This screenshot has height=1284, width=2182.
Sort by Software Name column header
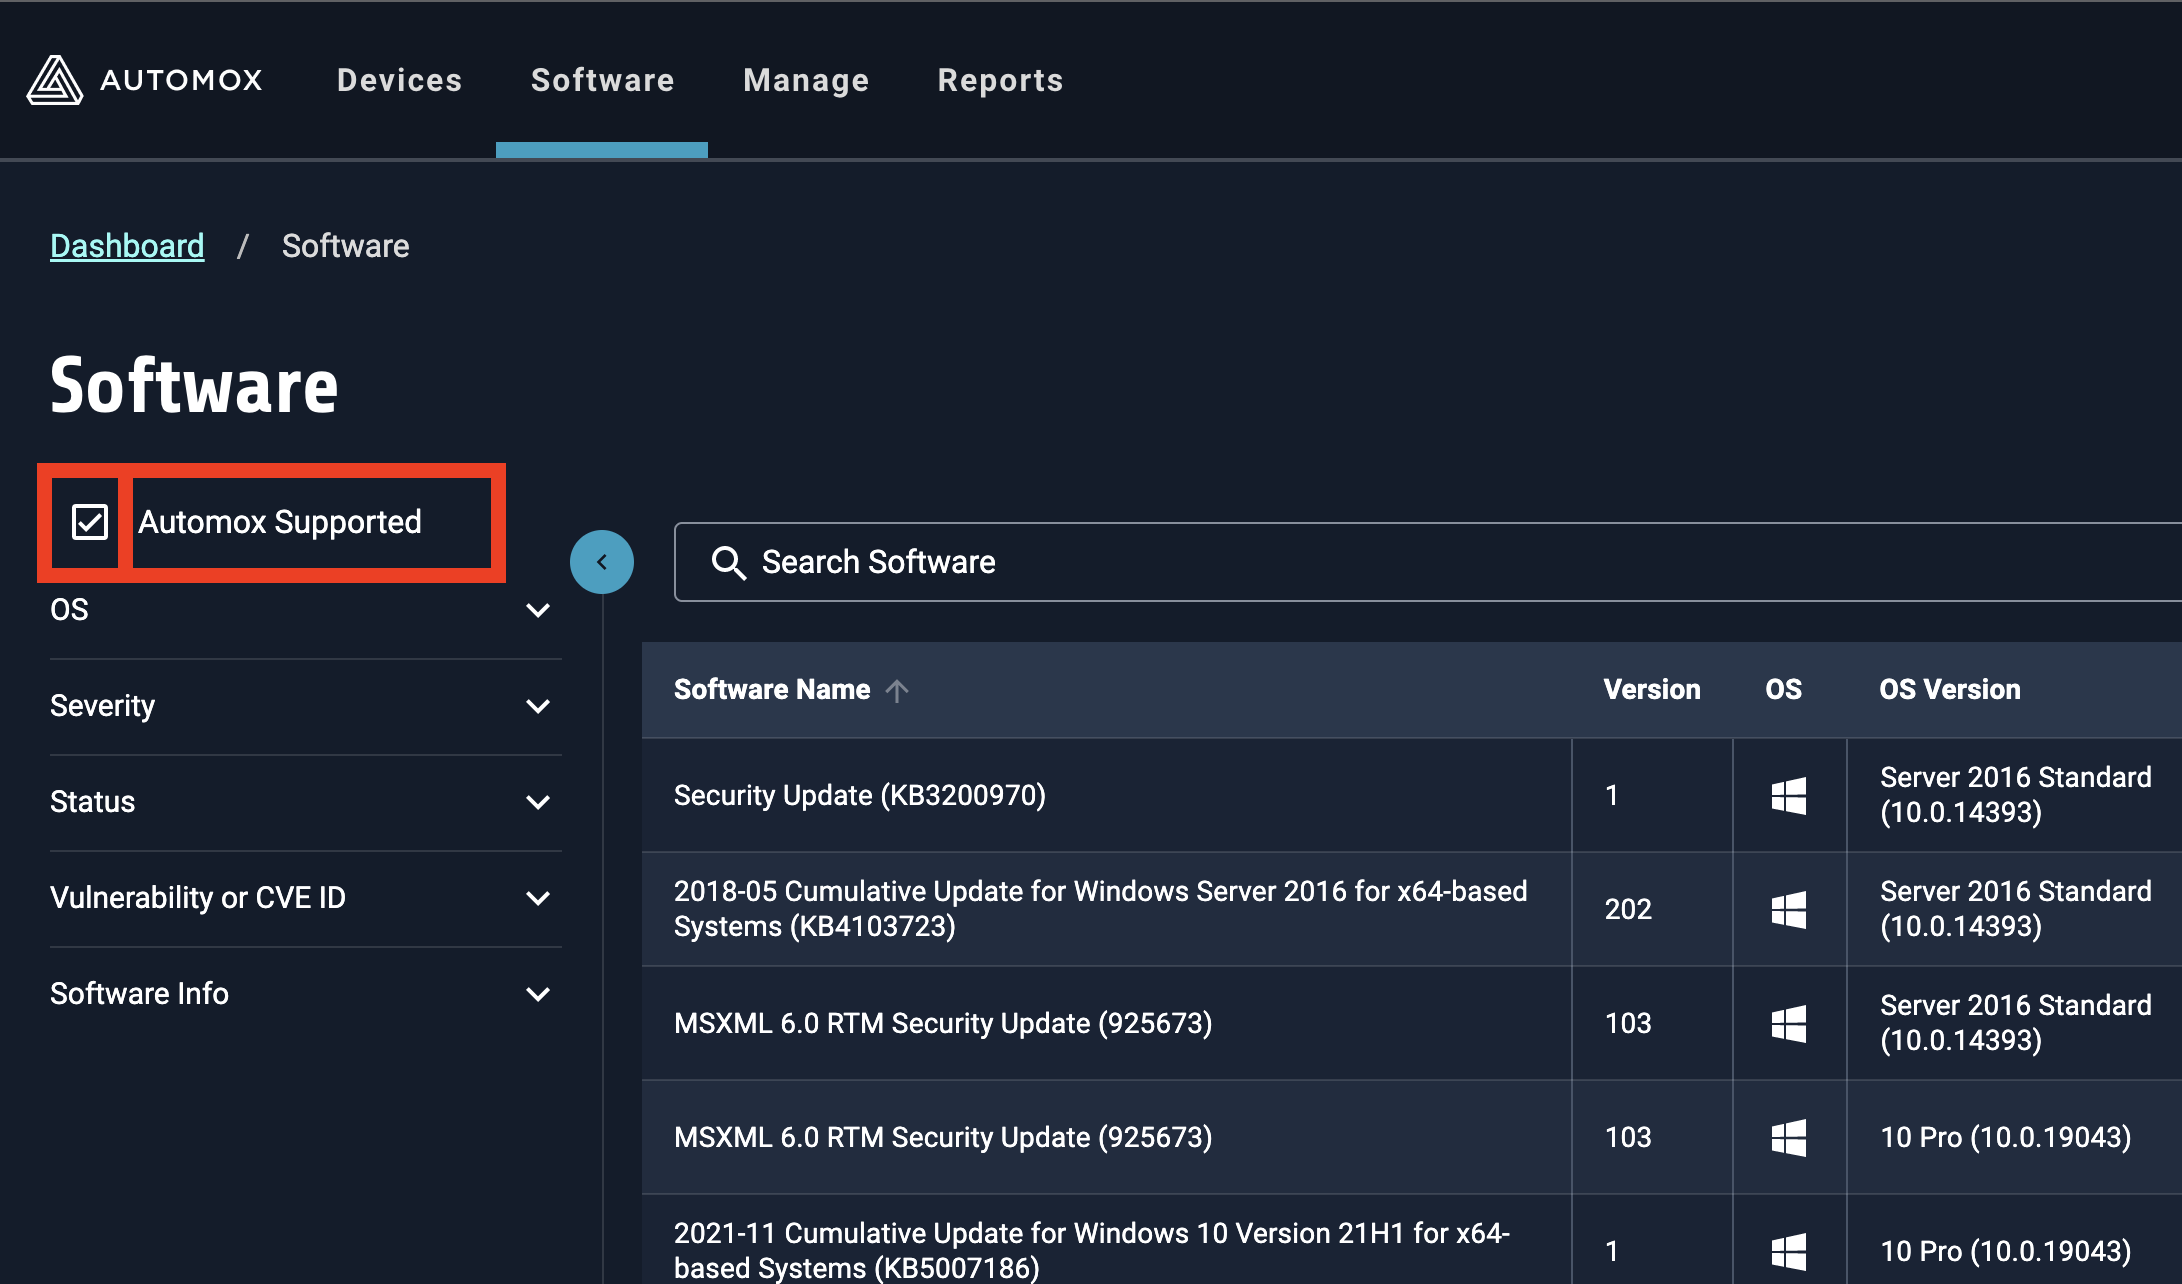click(772, 690)
